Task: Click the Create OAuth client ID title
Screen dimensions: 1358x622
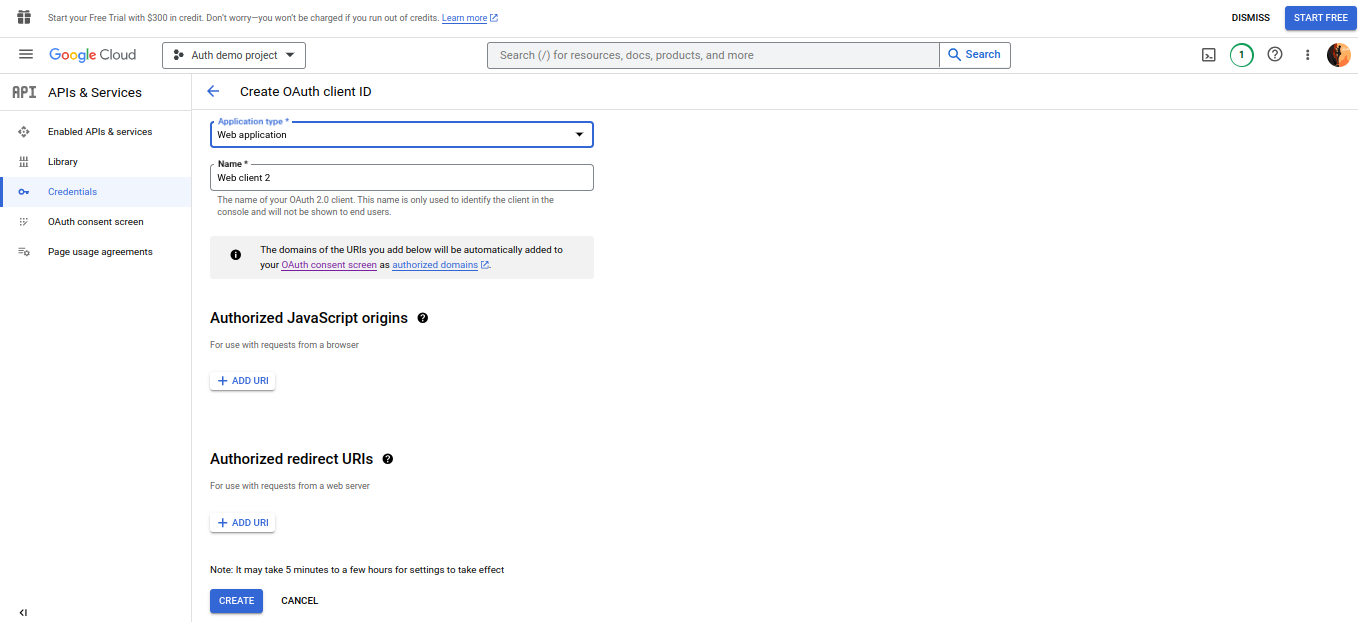Action: [x=306, y=91]
